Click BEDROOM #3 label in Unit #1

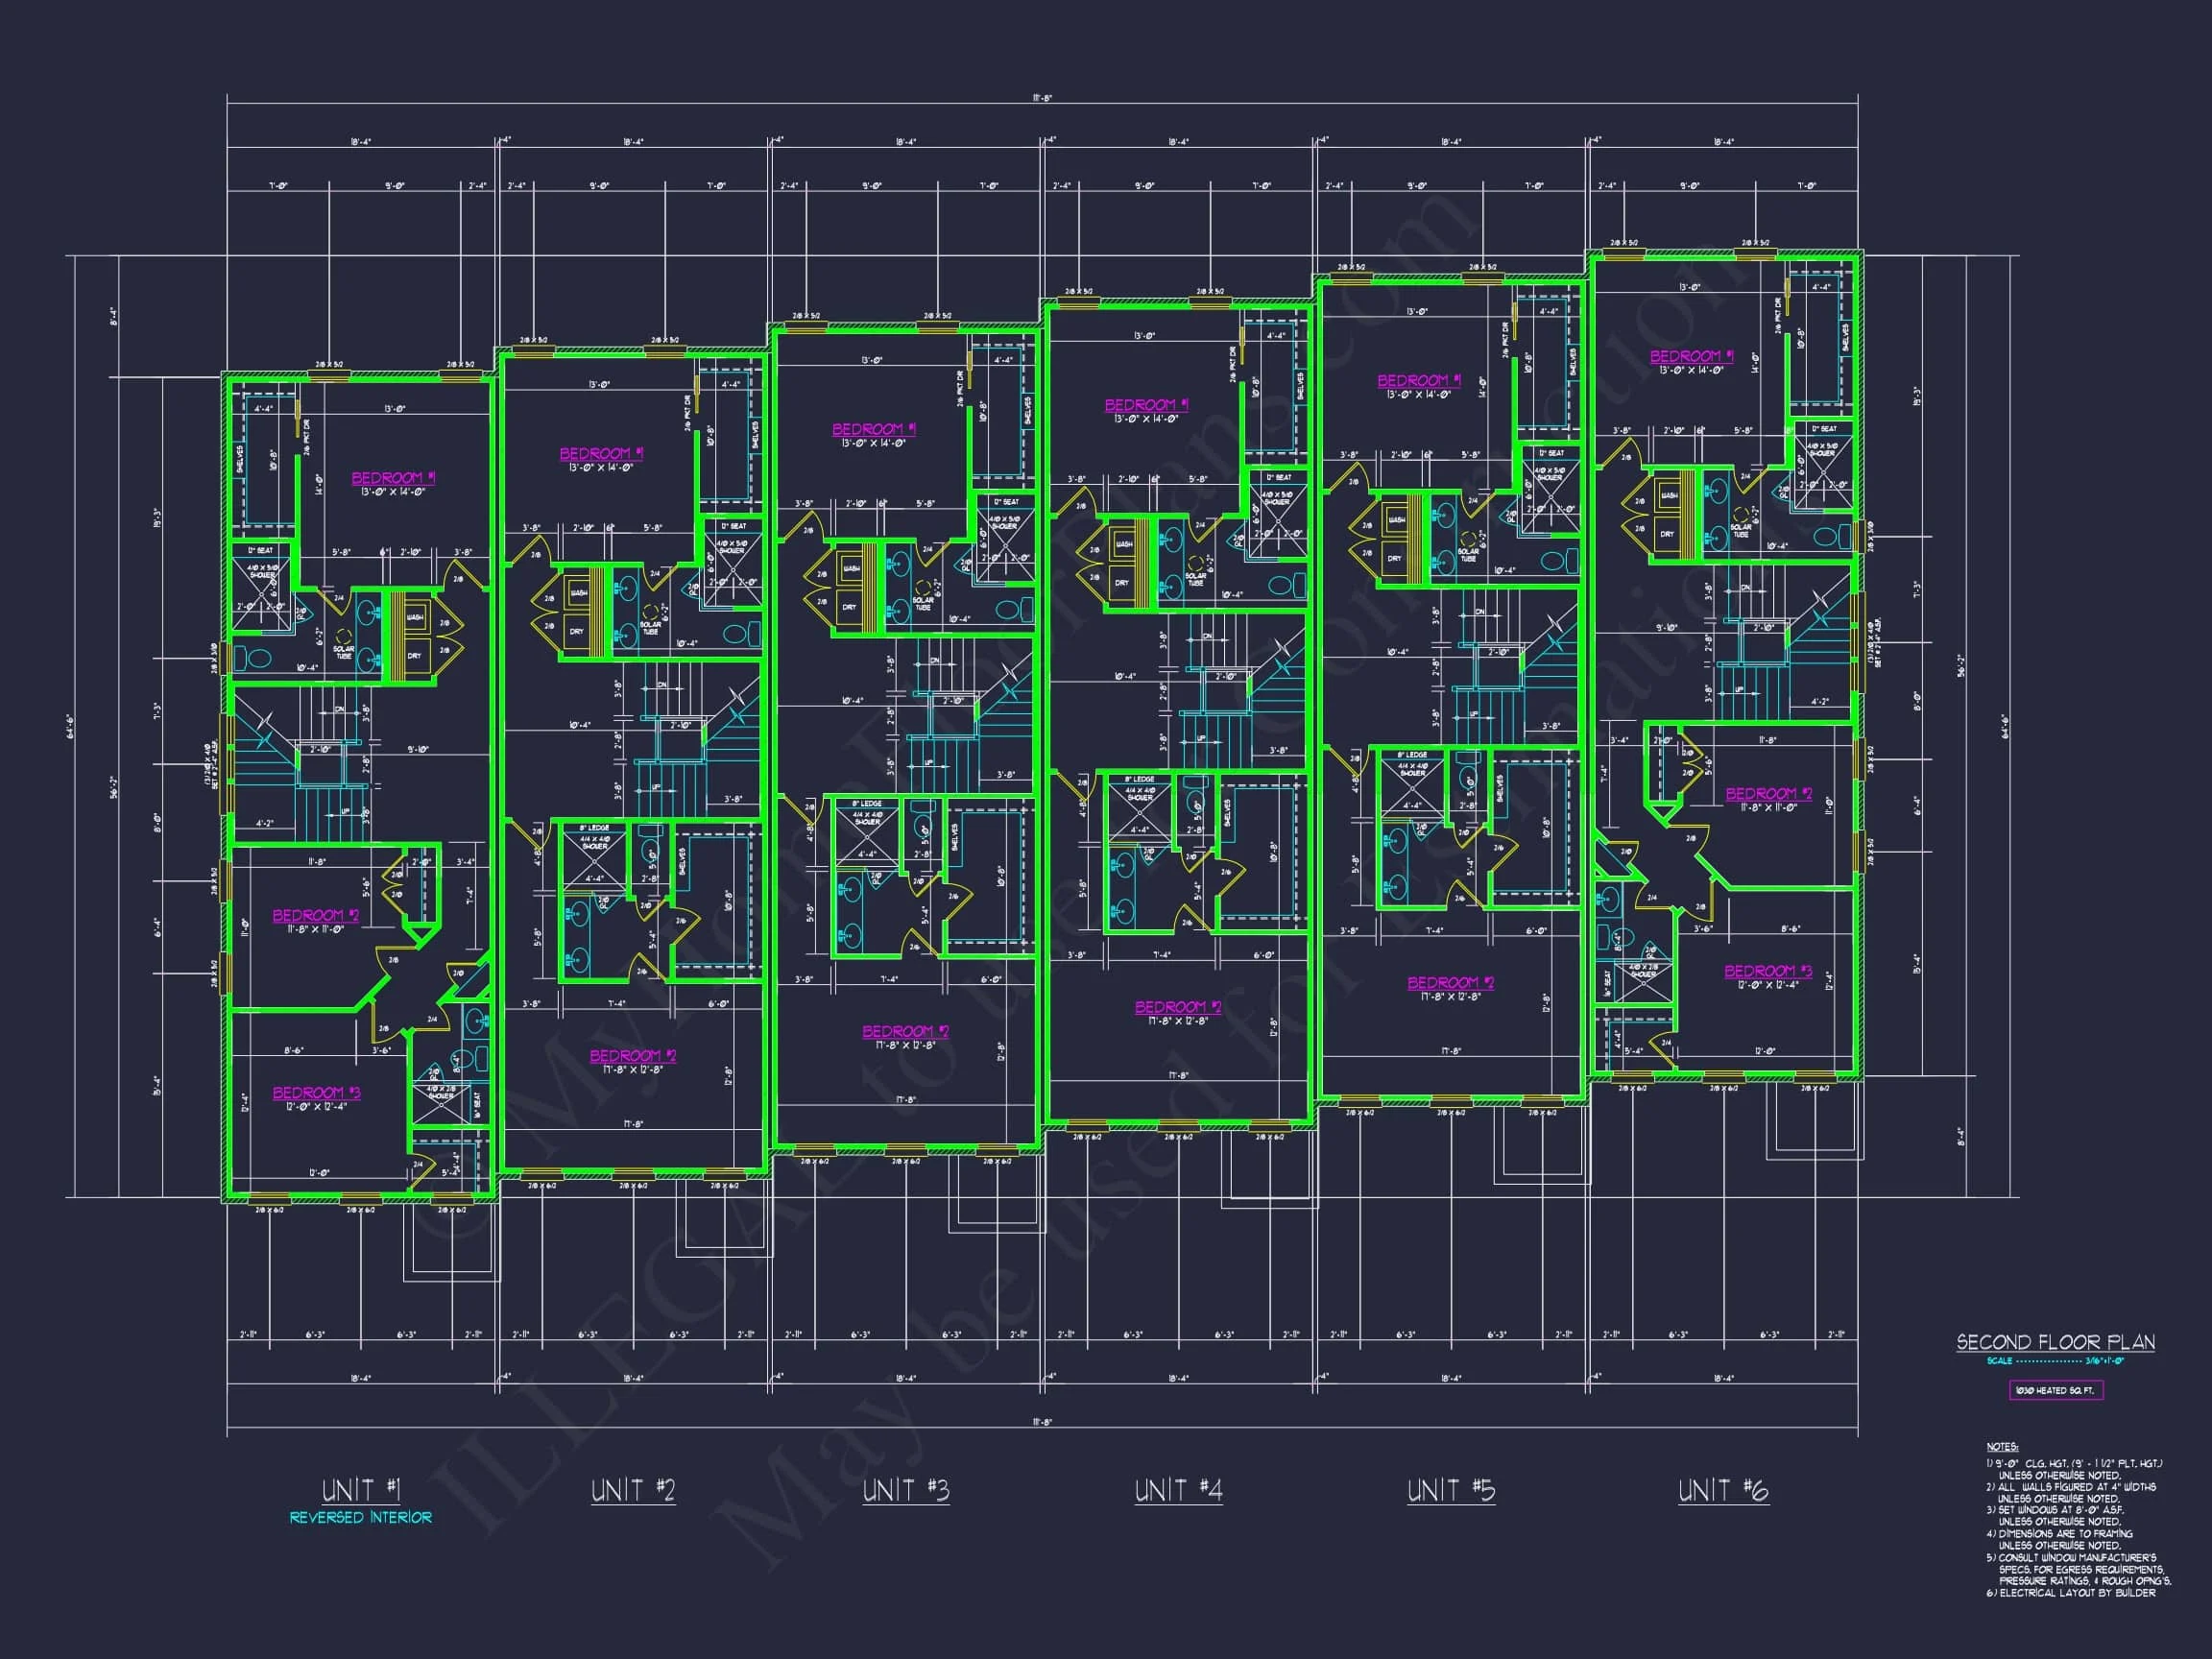316,1093
